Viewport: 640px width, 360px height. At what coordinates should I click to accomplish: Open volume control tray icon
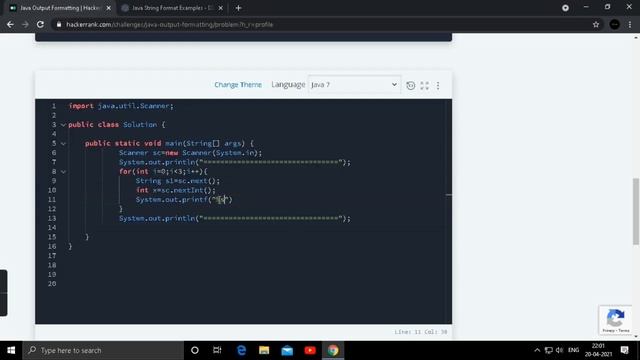(x=560, y=350)
